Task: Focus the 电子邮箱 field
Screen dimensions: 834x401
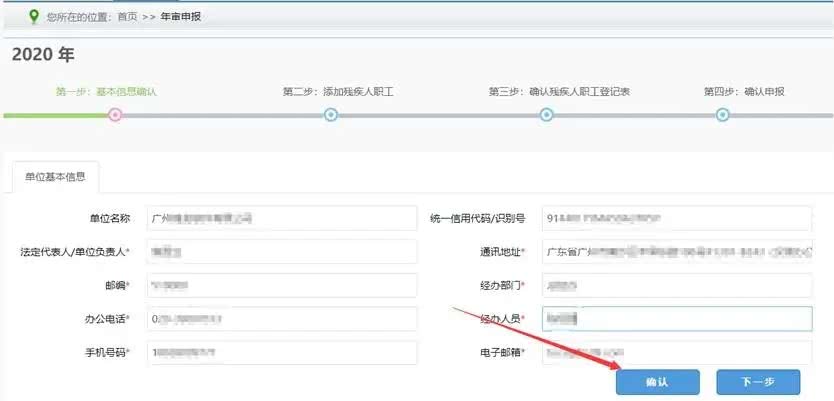Action: 676,353
